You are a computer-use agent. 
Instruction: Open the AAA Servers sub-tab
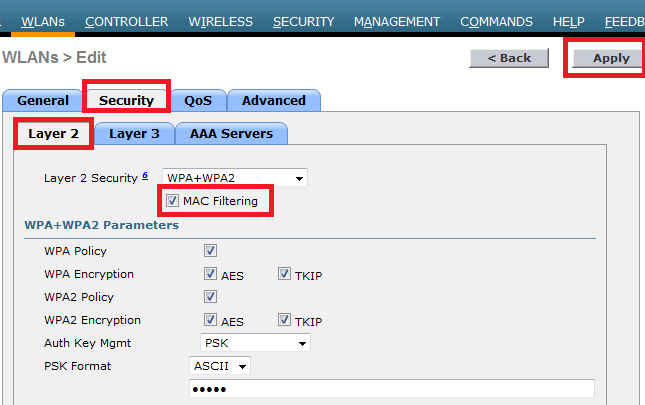[231, 133]
